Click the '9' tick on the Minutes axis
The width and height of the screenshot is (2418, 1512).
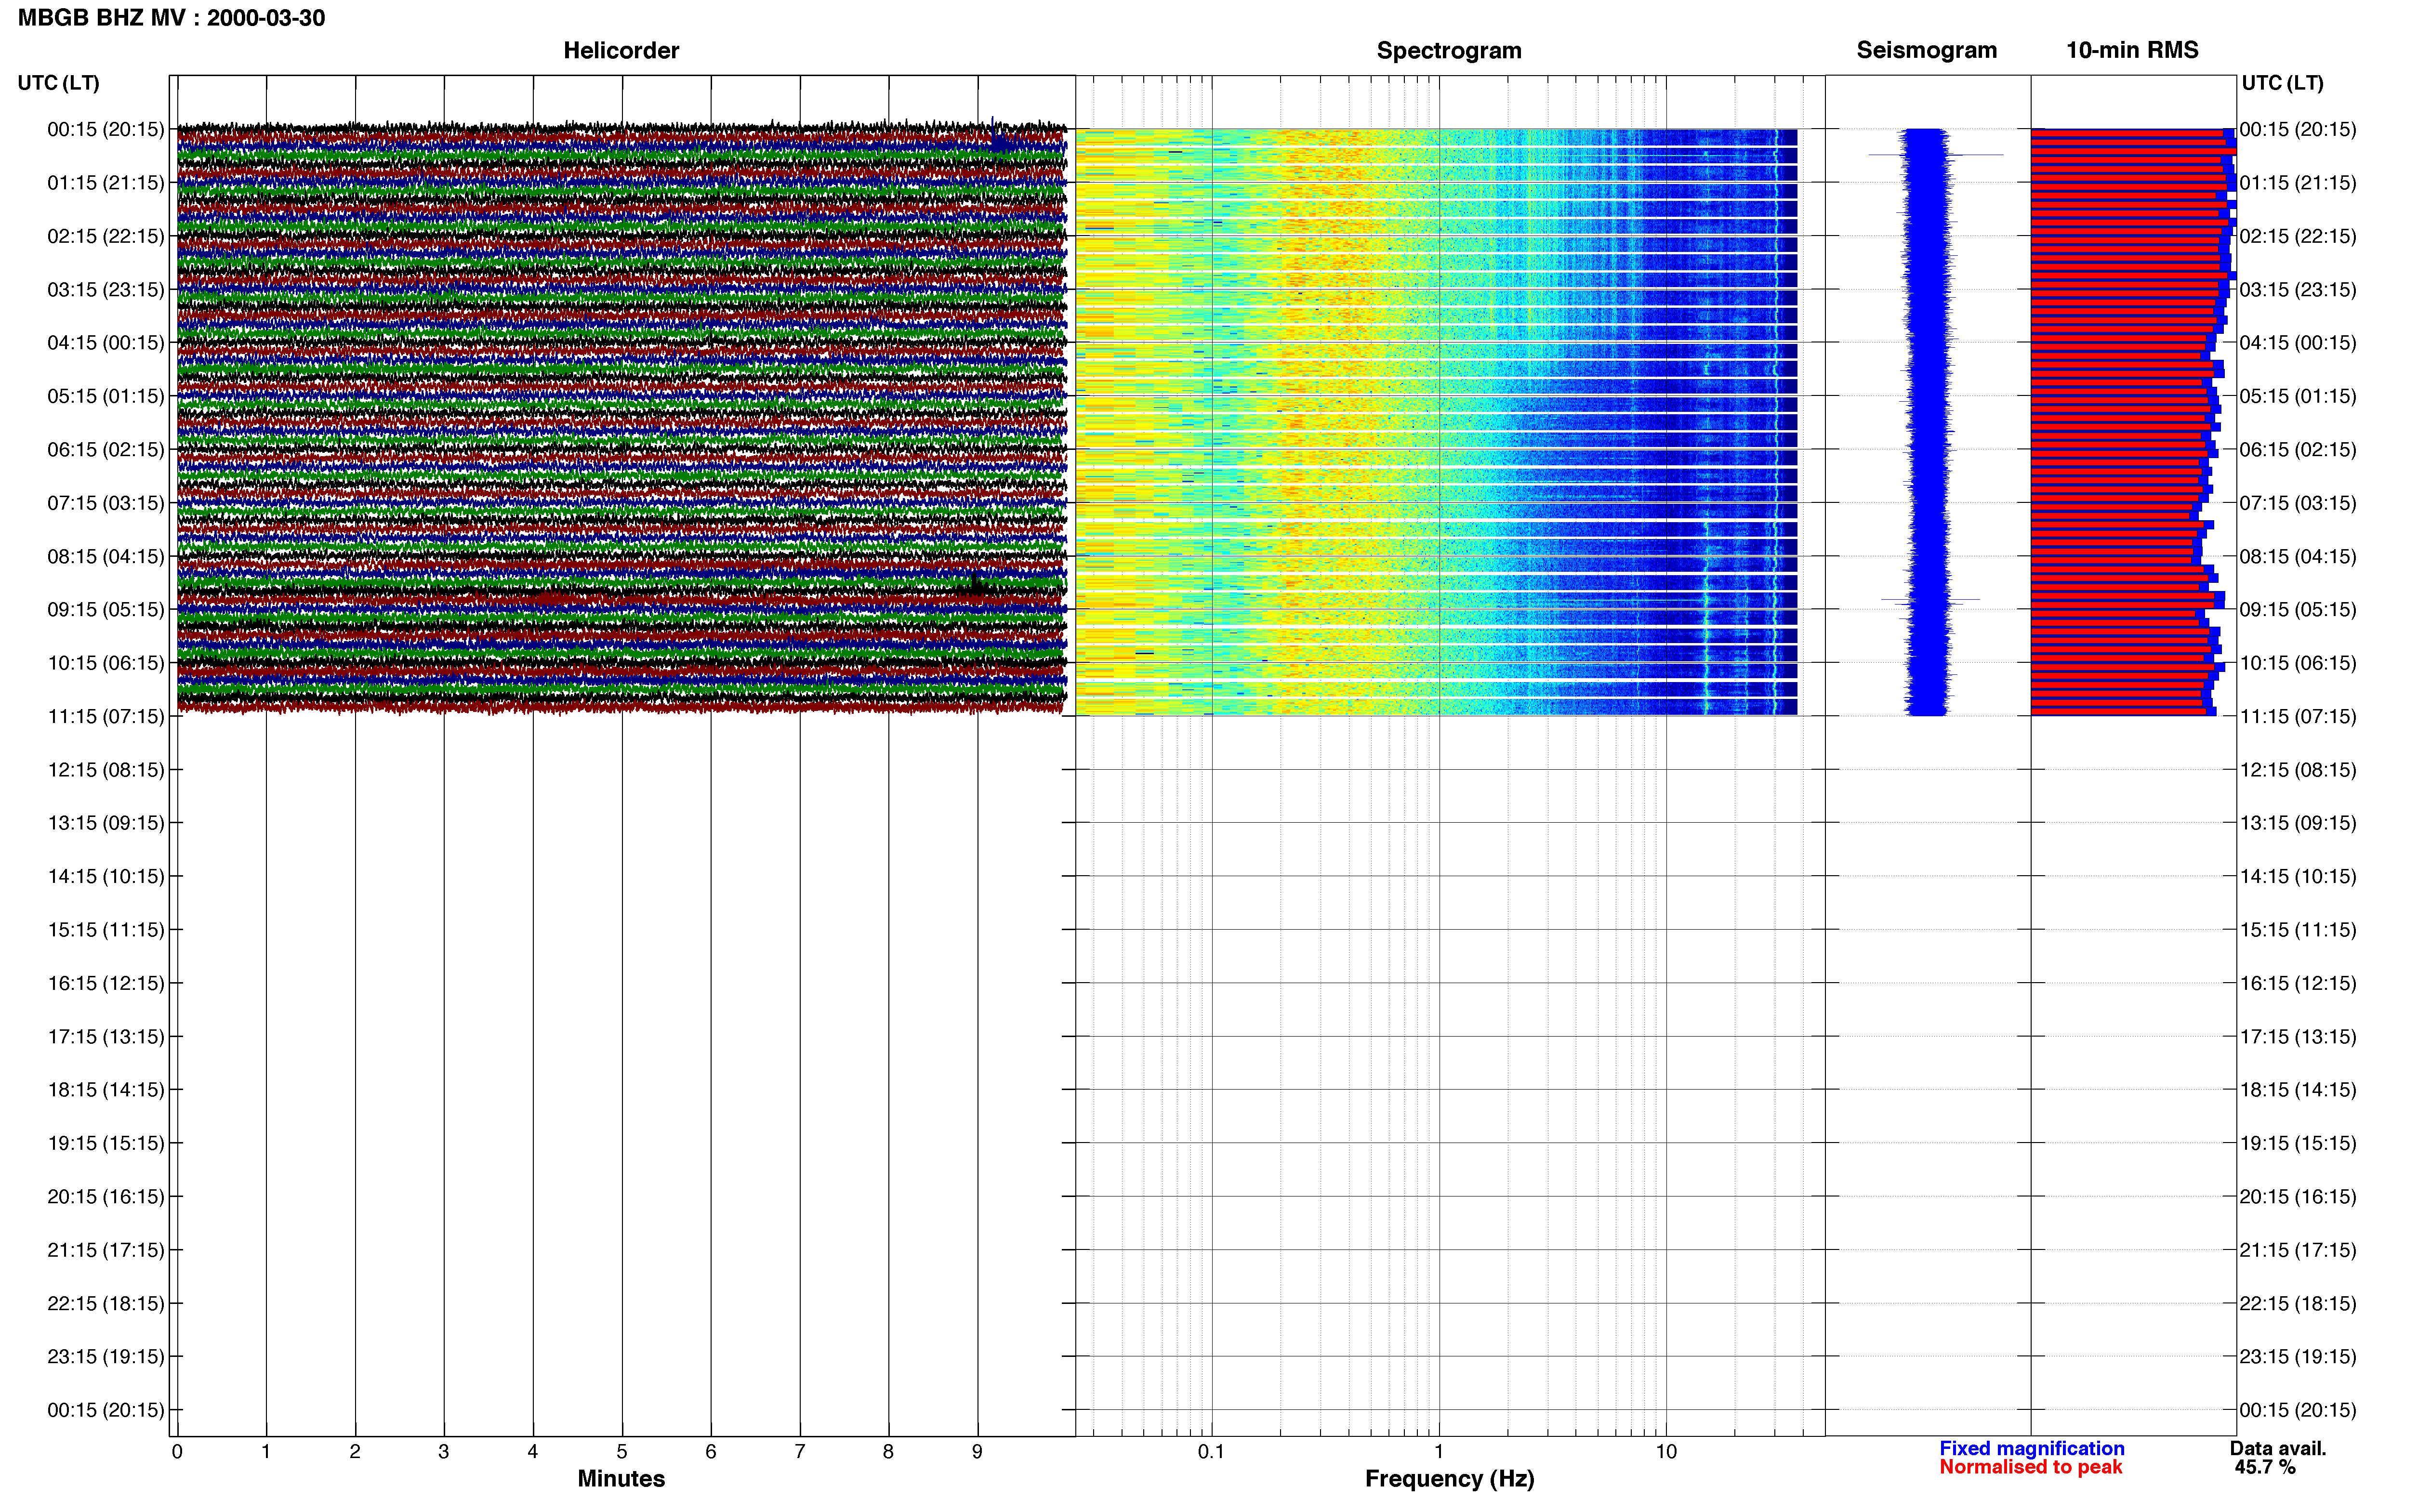coord(977,1451)
